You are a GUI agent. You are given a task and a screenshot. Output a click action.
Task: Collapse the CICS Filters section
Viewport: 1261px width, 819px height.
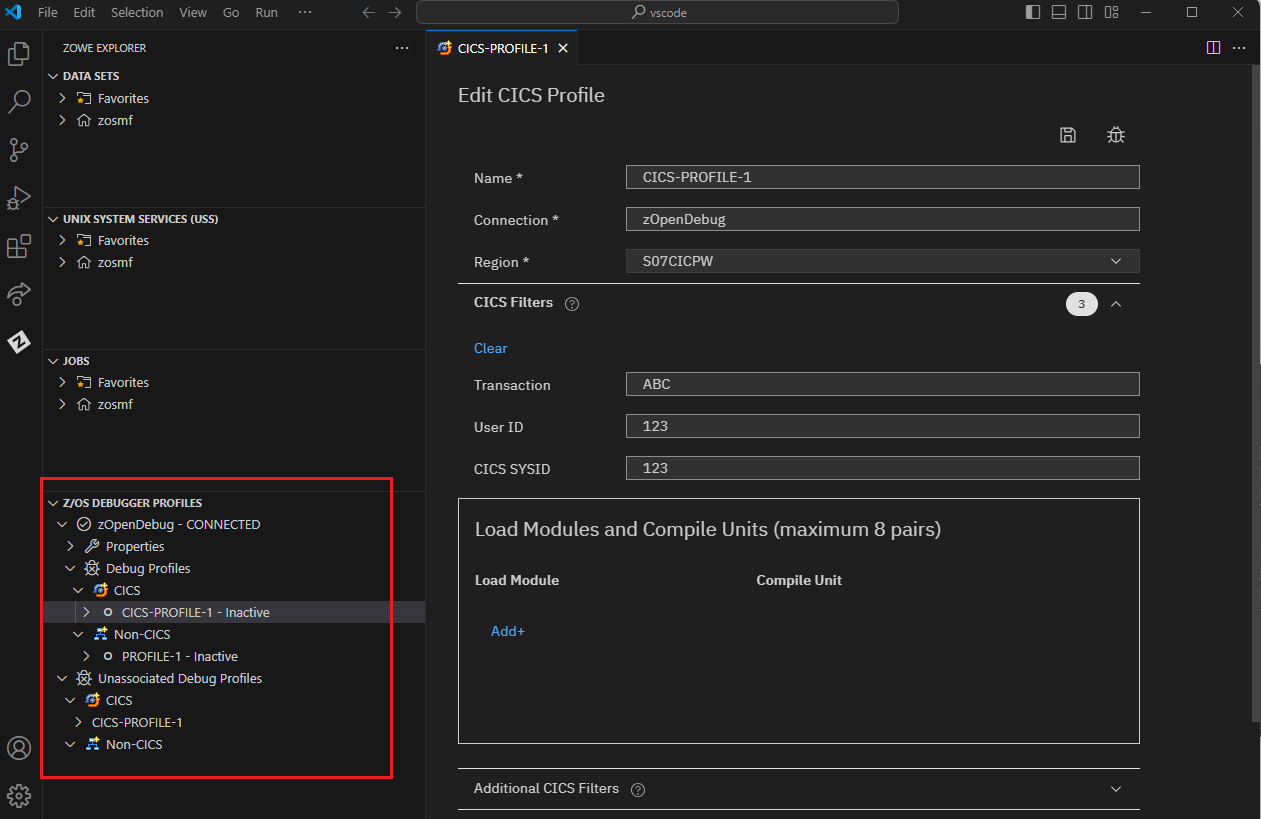(x=1116, y=304)
